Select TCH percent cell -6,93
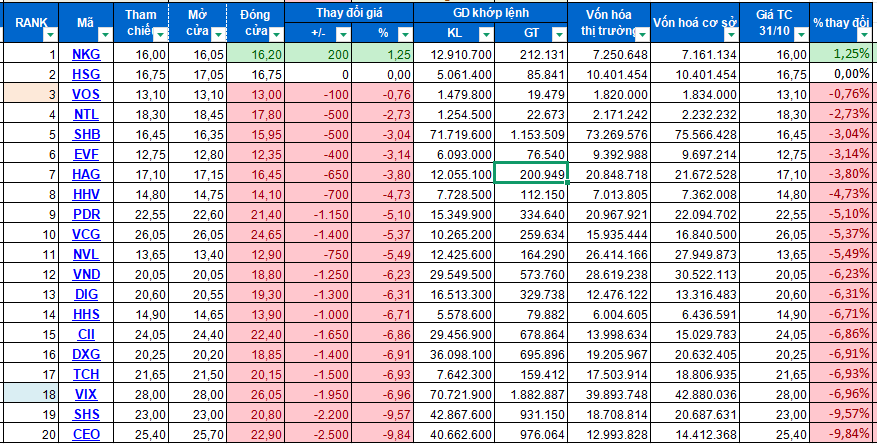877x444 pixels. click(x=383, y=375)
